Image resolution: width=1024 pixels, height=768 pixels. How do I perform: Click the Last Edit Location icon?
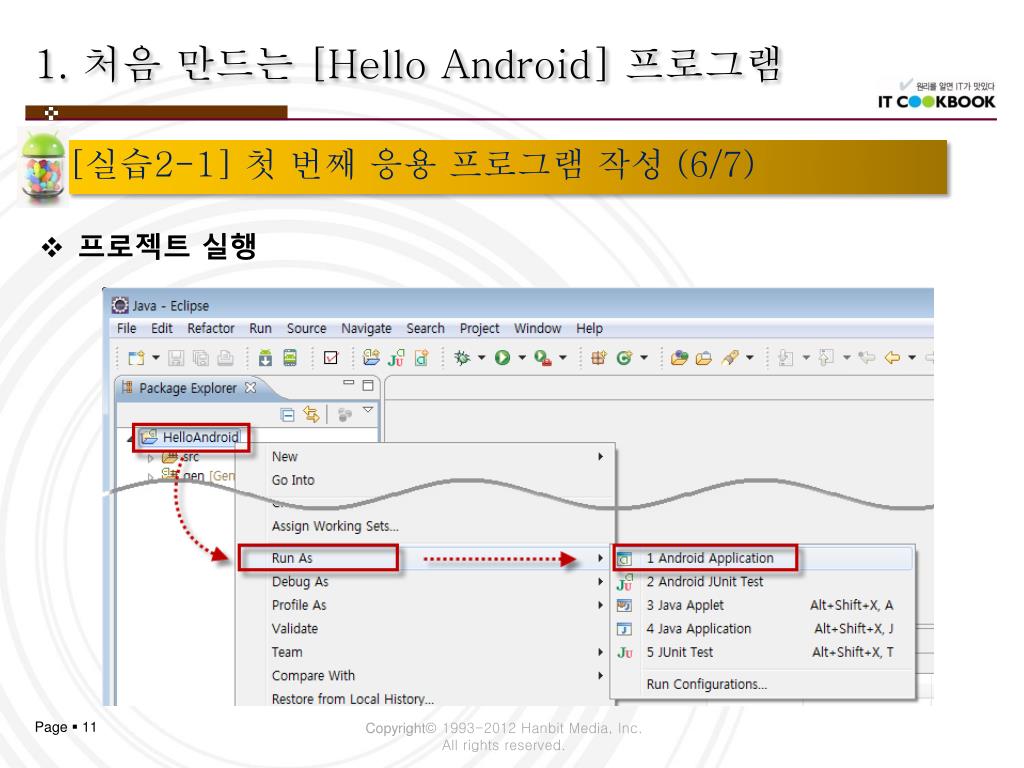[867, 358]
